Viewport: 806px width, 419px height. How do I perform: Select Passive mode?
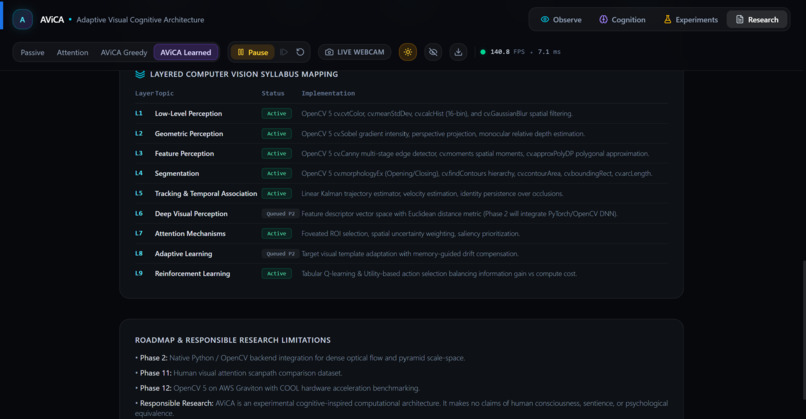(32, 52)
